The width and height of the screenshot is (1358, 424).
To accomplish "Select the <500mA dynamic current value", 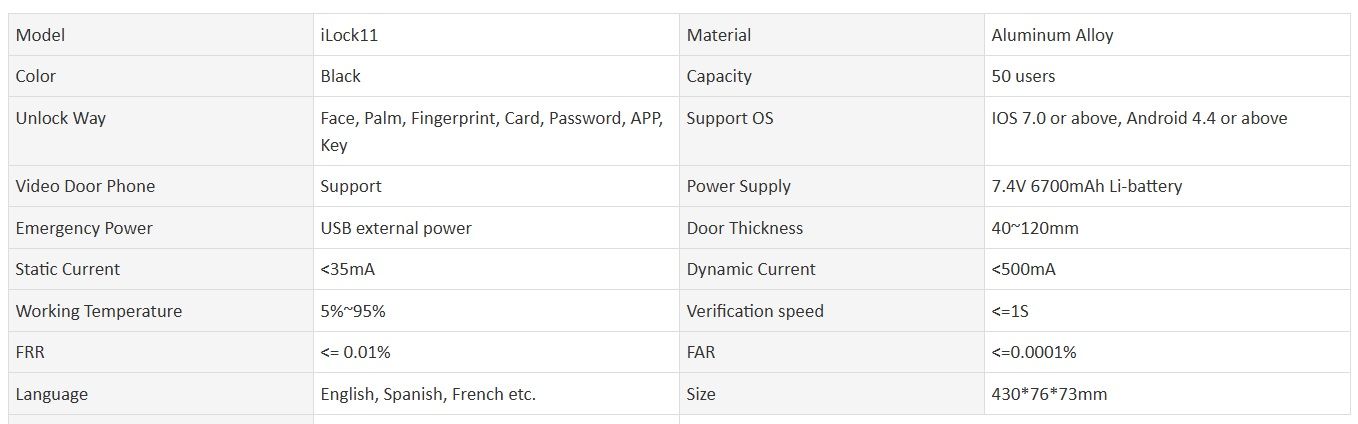I will coord(1024,269).
